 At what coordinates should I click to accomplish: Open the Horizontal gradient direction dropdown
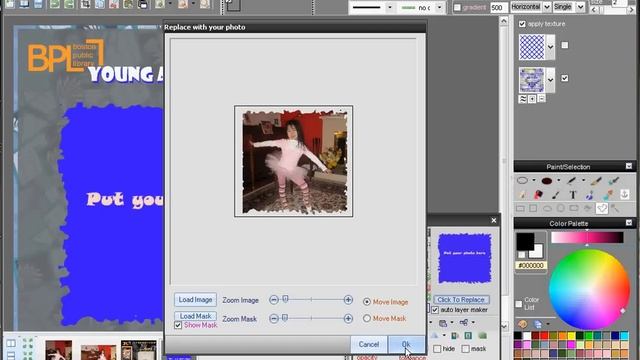point(547,7)
